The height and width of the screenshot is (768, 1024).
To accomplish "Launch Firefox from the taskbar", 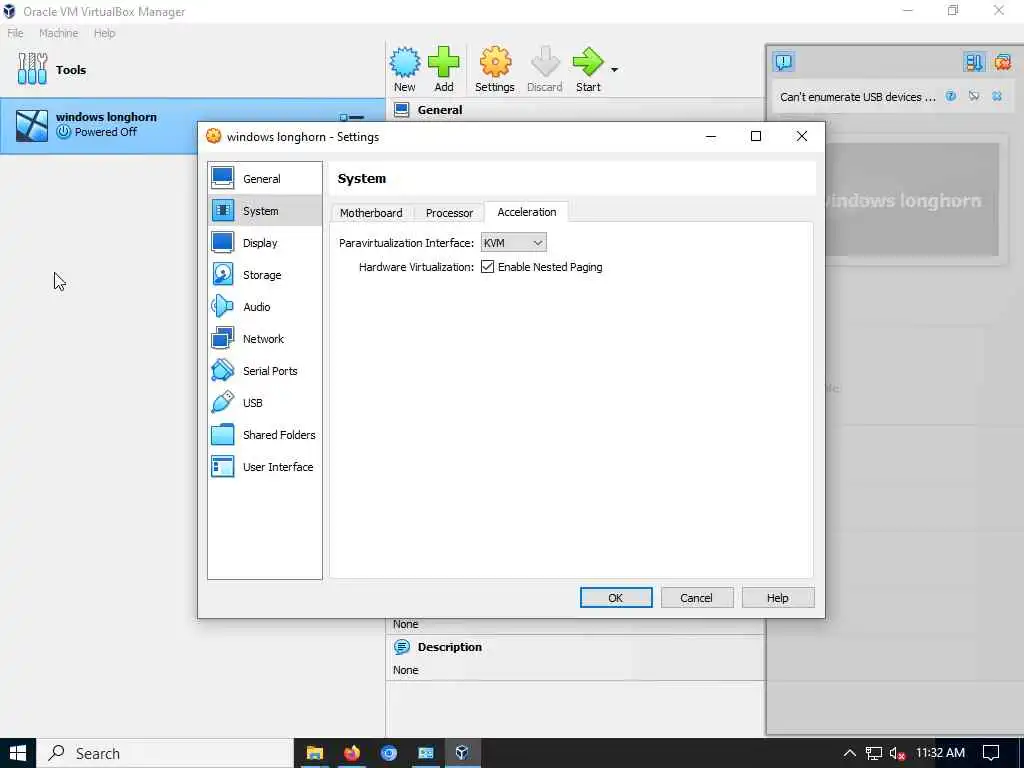I will [352, 753].
